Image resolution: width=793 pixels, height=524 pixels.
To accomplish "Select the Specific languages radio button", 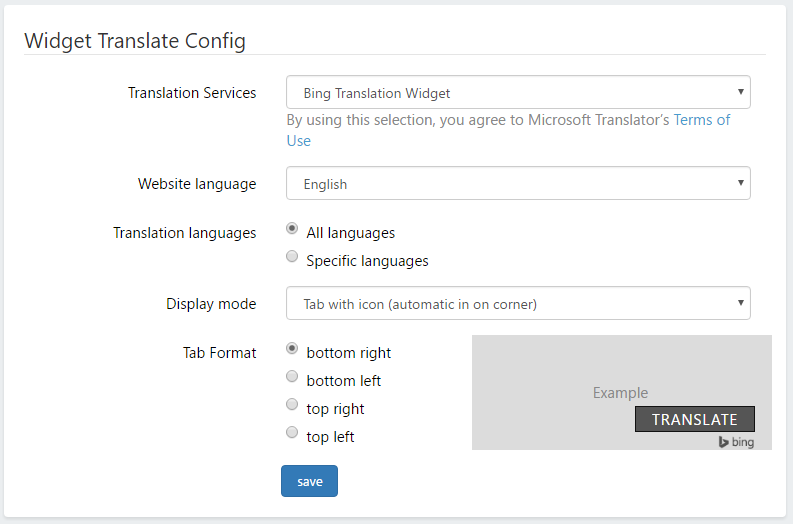I will point(292,256).
